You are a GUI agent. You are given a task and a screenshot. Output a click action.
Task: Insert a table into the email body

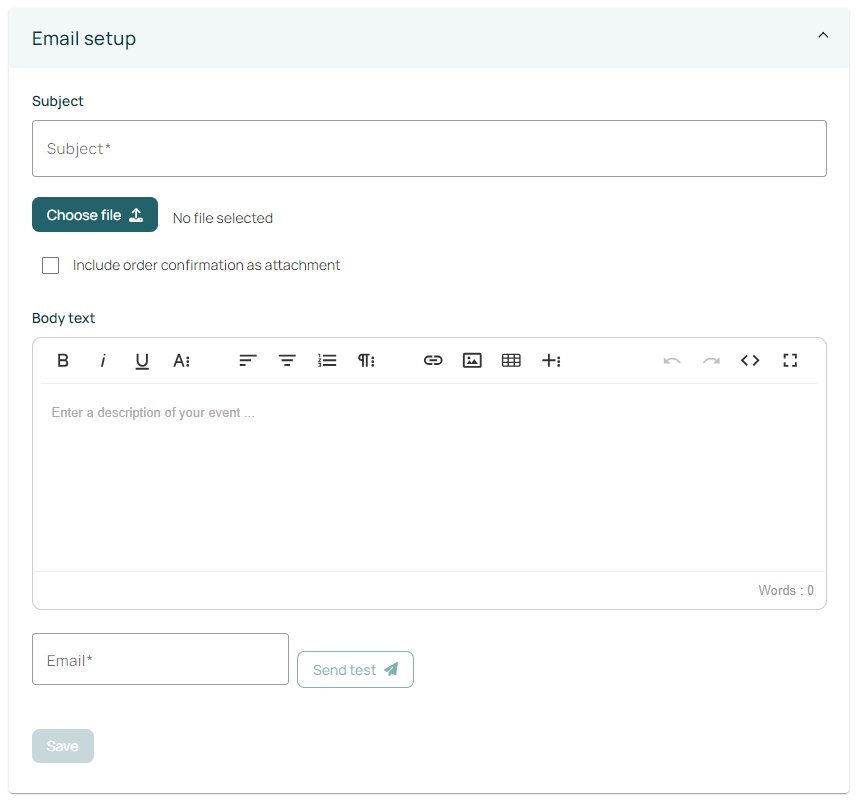click(x=511, y=361)
